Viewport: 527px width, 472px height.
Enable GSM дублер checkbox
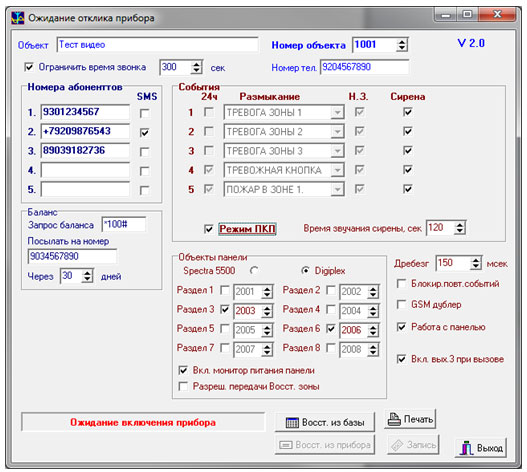tap(401, 304)
